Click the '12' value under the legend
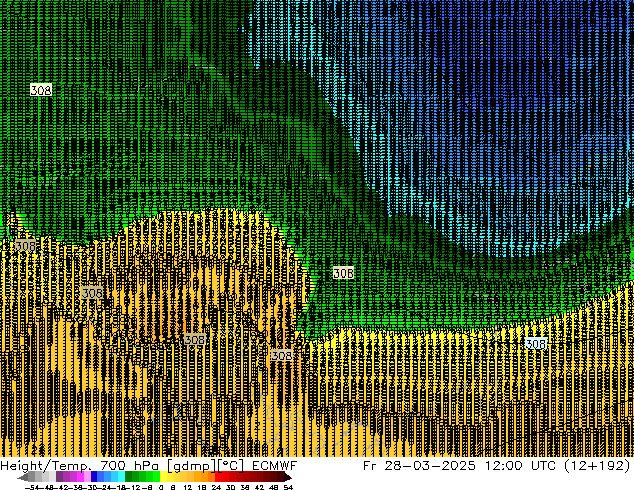Image resolution: width=634 pixels, height=490 pixels. [x=188, y=487]
